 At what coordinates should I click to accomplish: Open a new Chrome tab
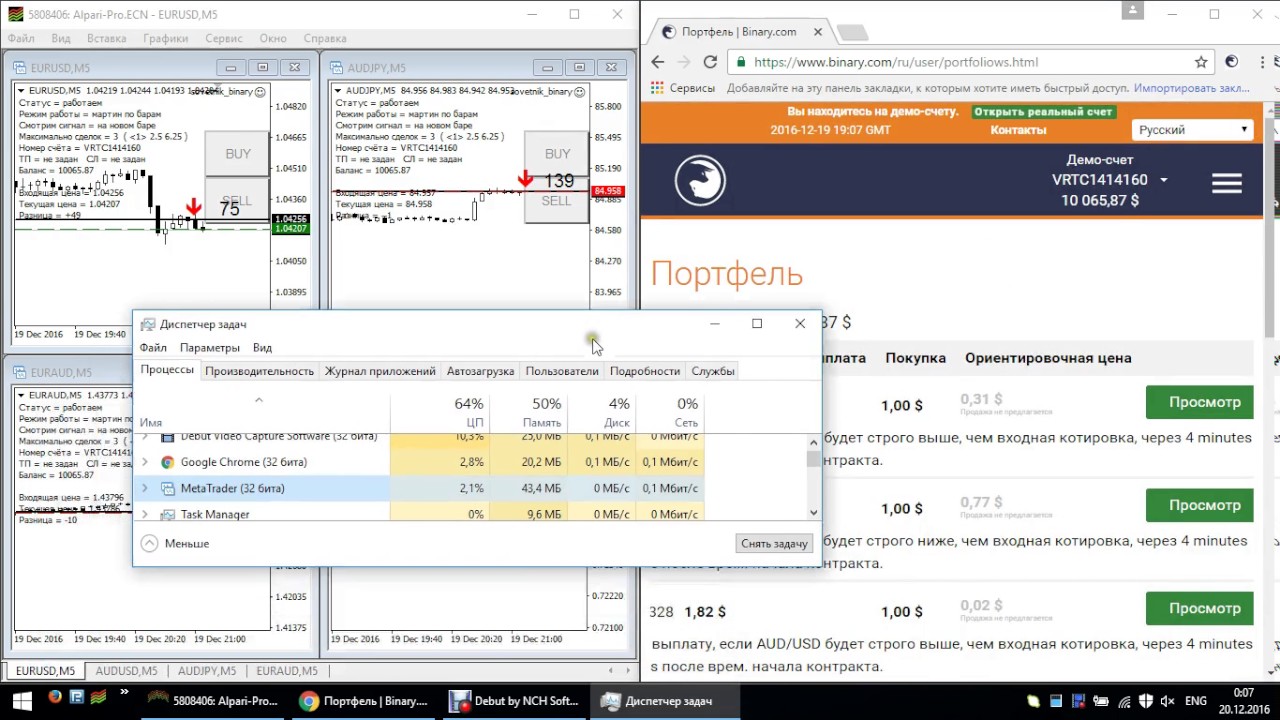851,33
